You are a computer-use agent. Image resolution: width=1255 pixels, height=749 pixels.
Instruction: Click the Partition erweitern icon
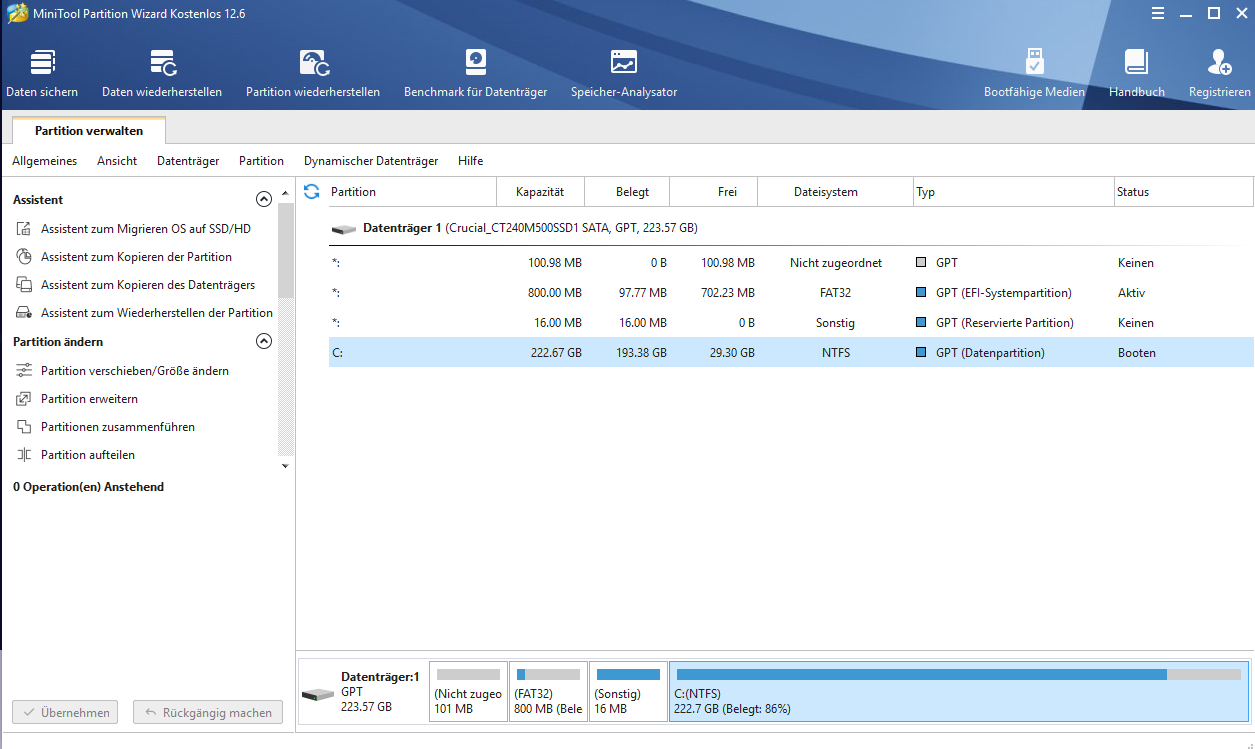[24, 399]
